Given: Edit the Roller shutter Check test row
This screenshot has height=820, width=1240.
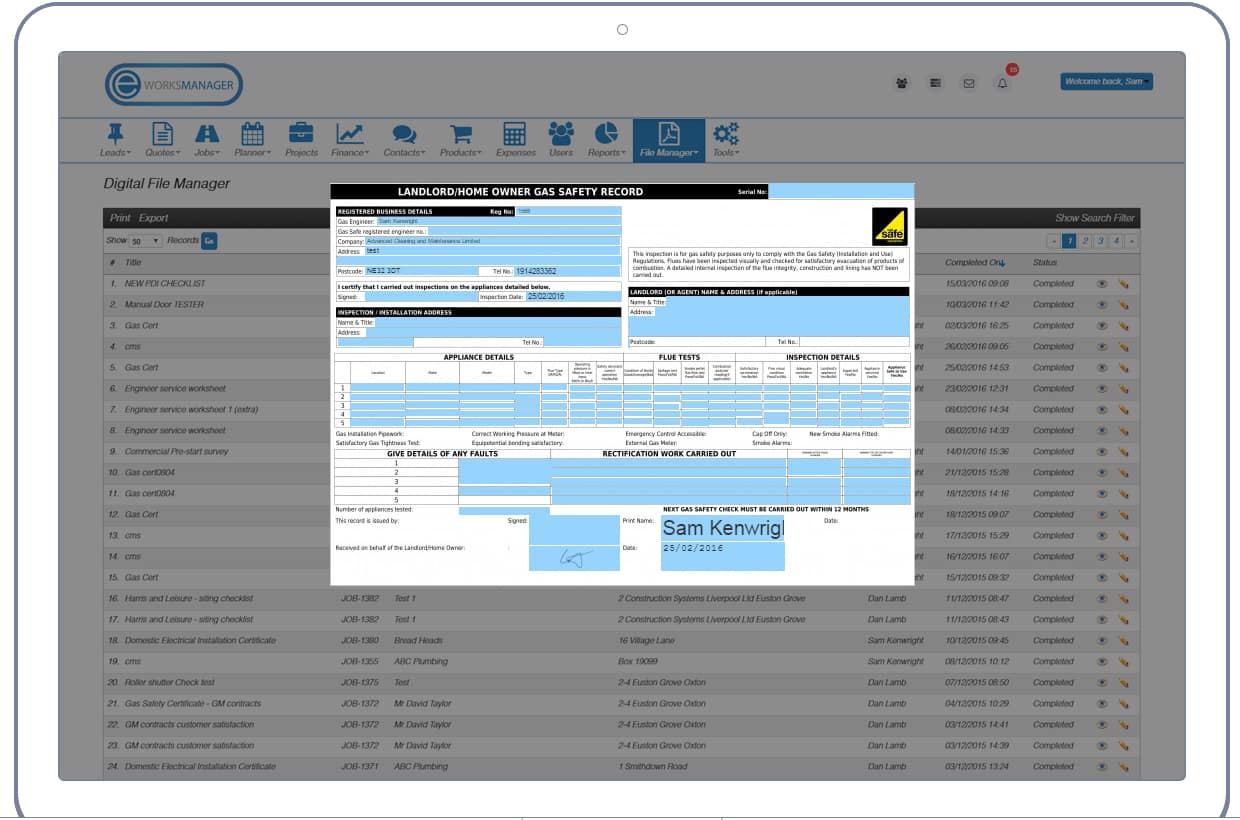Looking at the screenshot, I should click(x=1123, y=682).
